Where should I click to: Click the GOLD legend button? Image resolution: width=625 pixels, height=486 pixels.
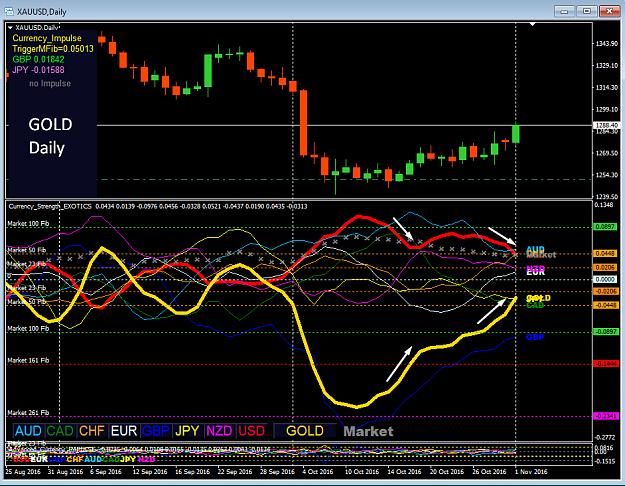(305, 431)
